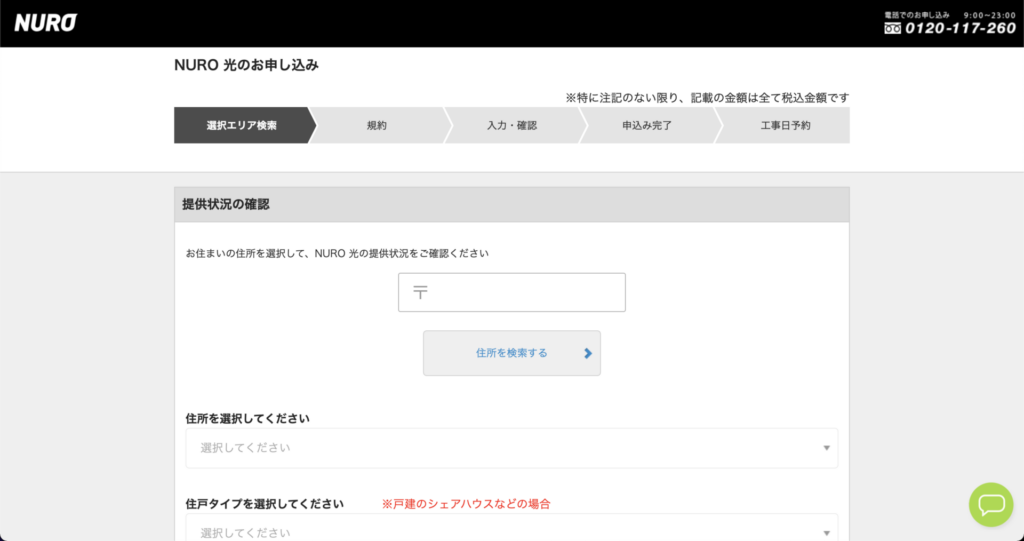1024x541 pixels.
Task: Click the blue chevron on search button
Action: [588, 353]
